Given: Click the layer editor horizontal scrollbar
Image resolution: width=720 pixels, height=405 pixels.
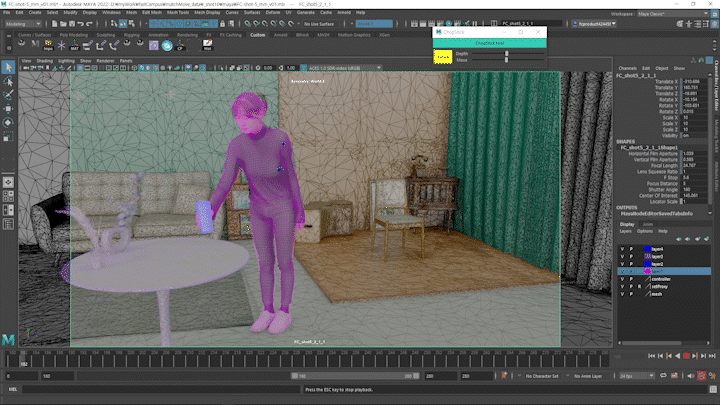Looking at the screenshot, I should pos(652,343).
